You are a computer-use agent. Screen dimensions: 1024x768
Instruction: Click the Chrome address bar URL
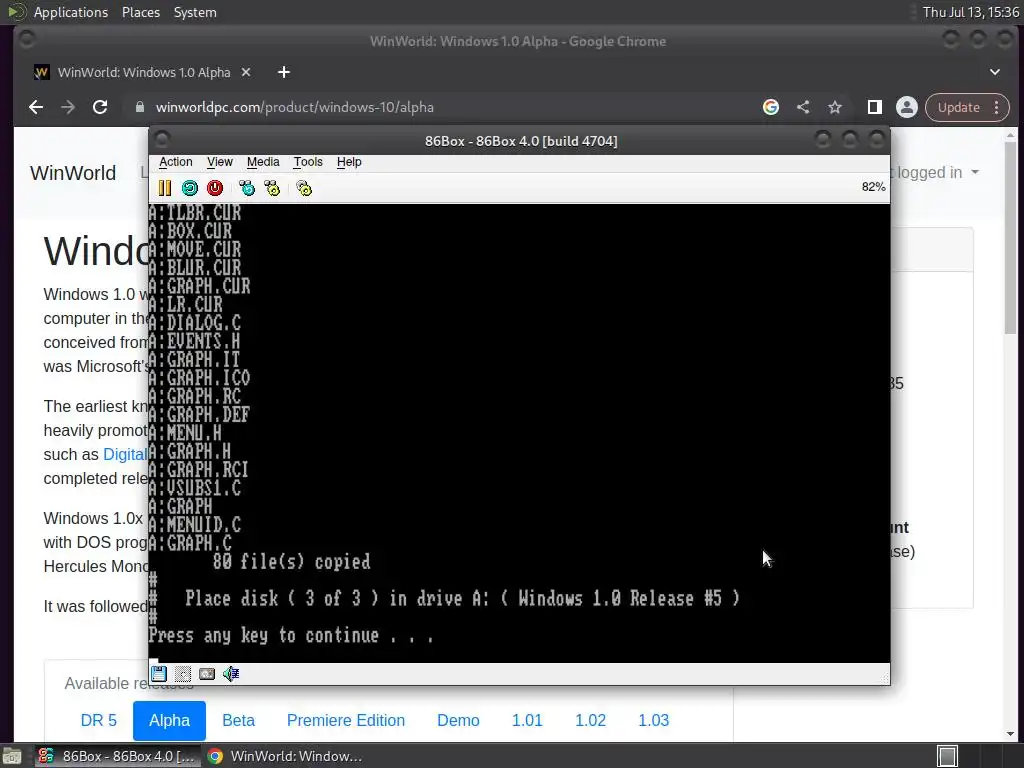pyautogui.click(x=295, y=107)
